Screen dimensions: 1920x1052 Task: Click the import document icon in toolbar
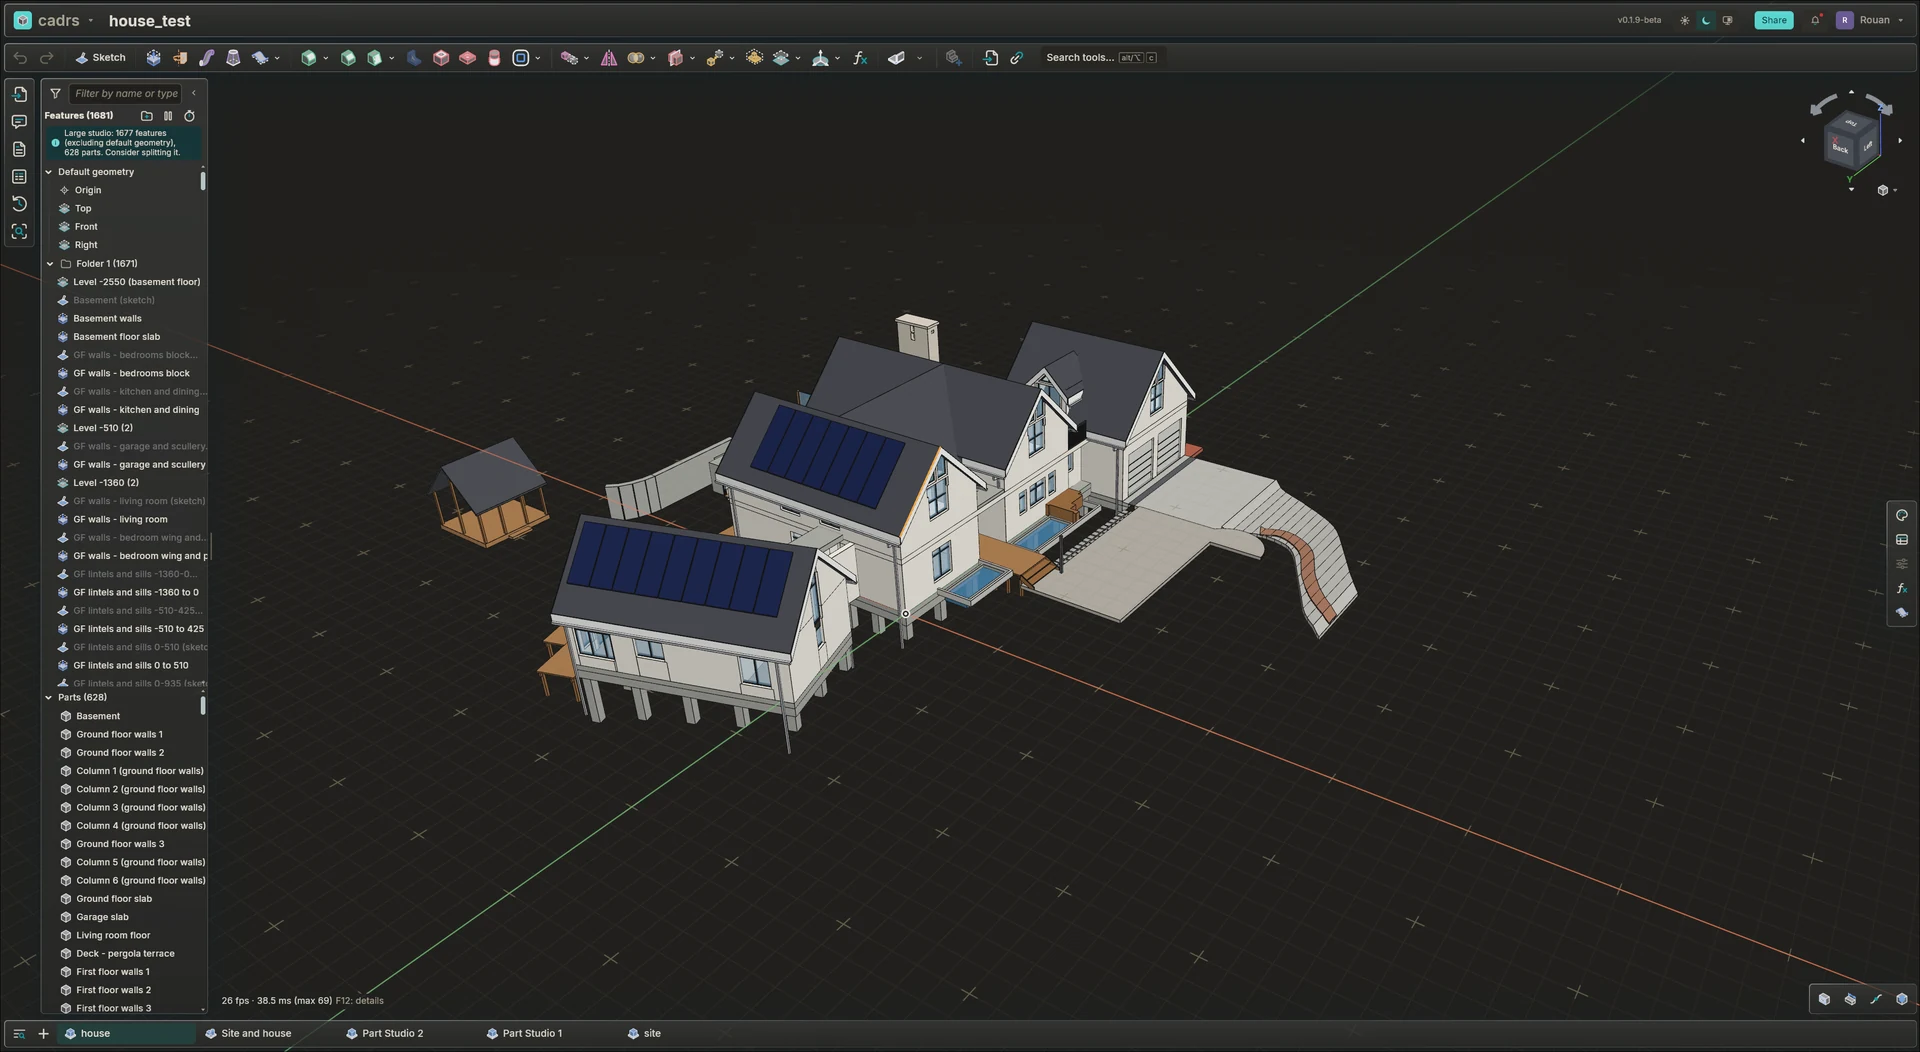(x=990, y=58)
